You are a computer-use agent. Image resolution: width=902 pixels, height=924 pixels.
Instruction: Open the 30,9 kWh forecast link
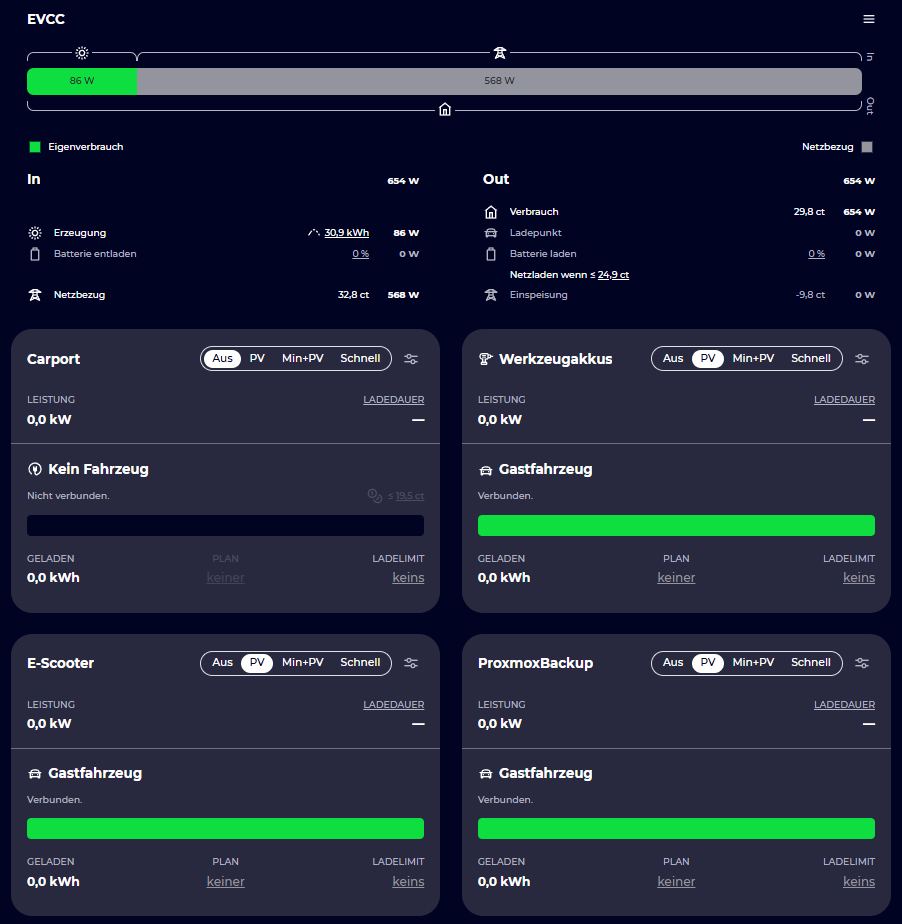(x=346, y=233)
